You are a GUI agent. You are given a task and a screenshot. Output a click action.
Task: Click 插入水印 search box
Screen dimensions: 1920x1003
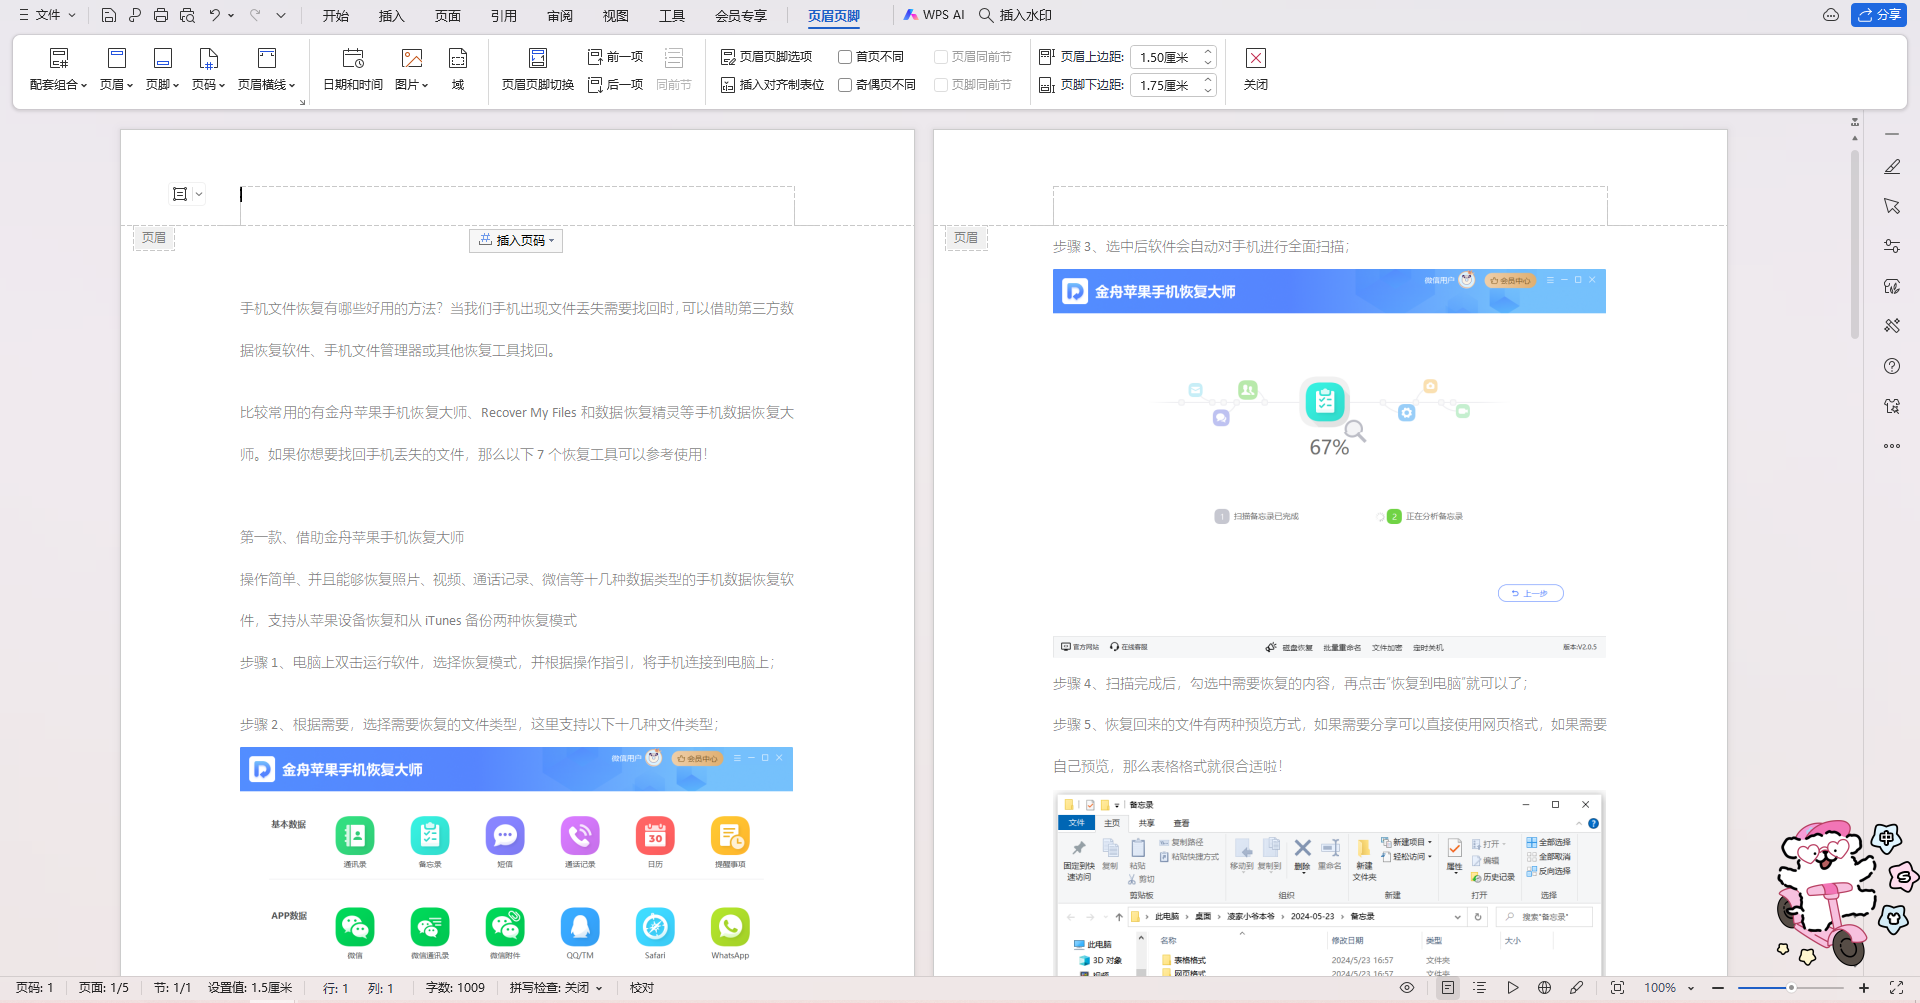tap(1016, 15)
